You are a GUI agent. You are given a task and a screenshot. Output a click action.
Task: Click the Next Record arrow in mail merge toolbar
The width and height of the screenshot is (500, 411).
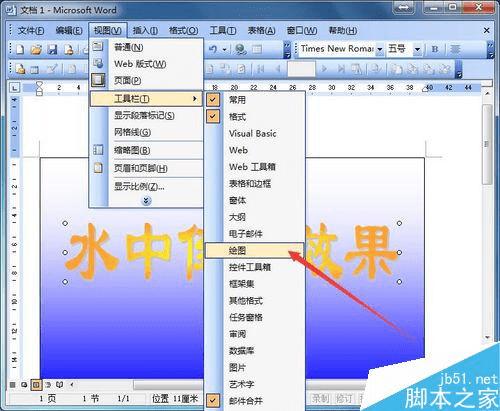[323, 69]
